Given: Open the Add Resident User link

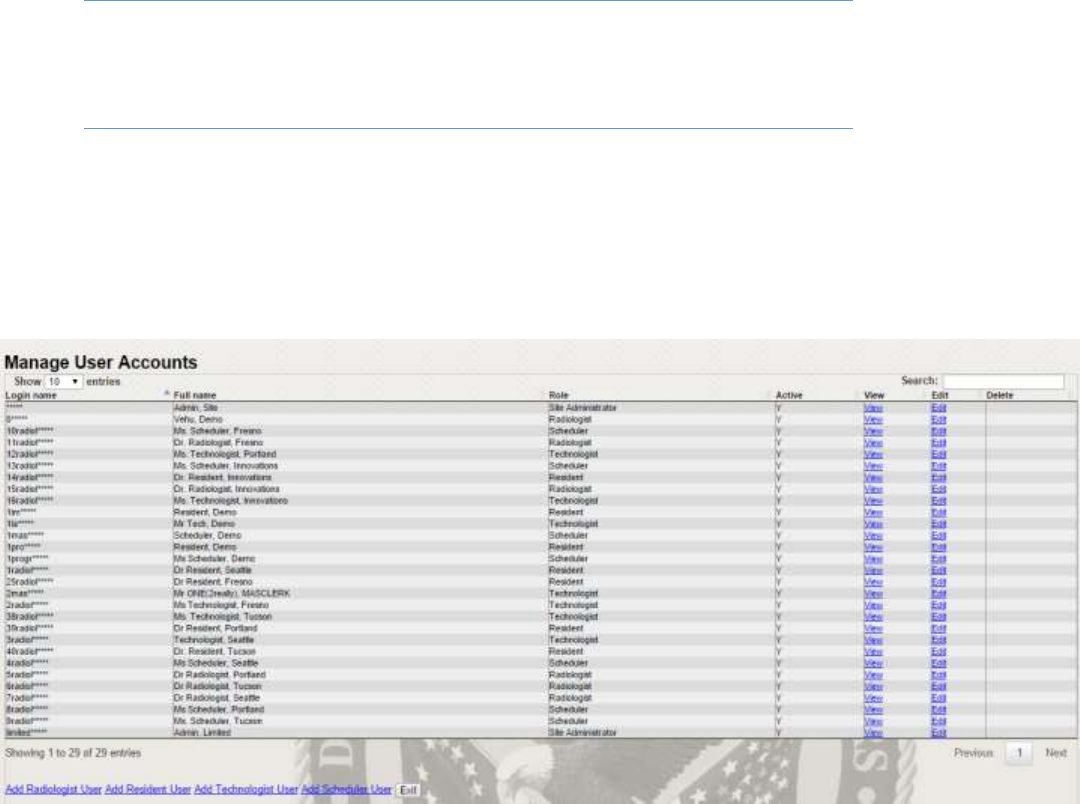Looking at the screenshot, I should [147, 790].
